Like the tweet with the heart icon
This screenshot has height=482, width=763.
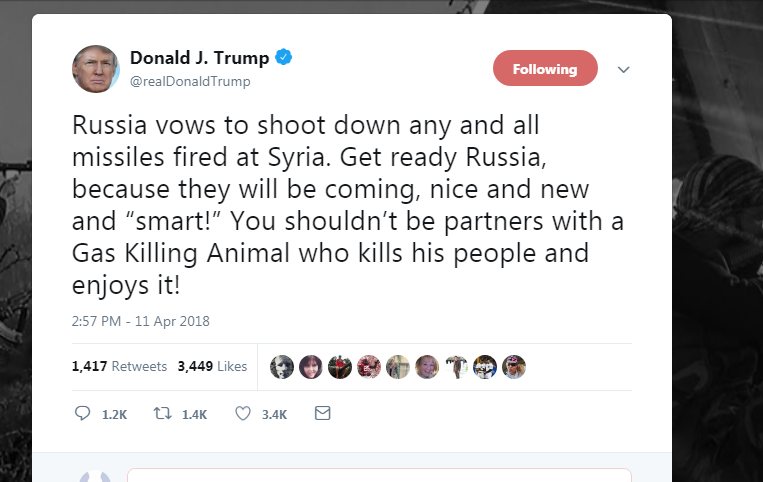[242, 413]
